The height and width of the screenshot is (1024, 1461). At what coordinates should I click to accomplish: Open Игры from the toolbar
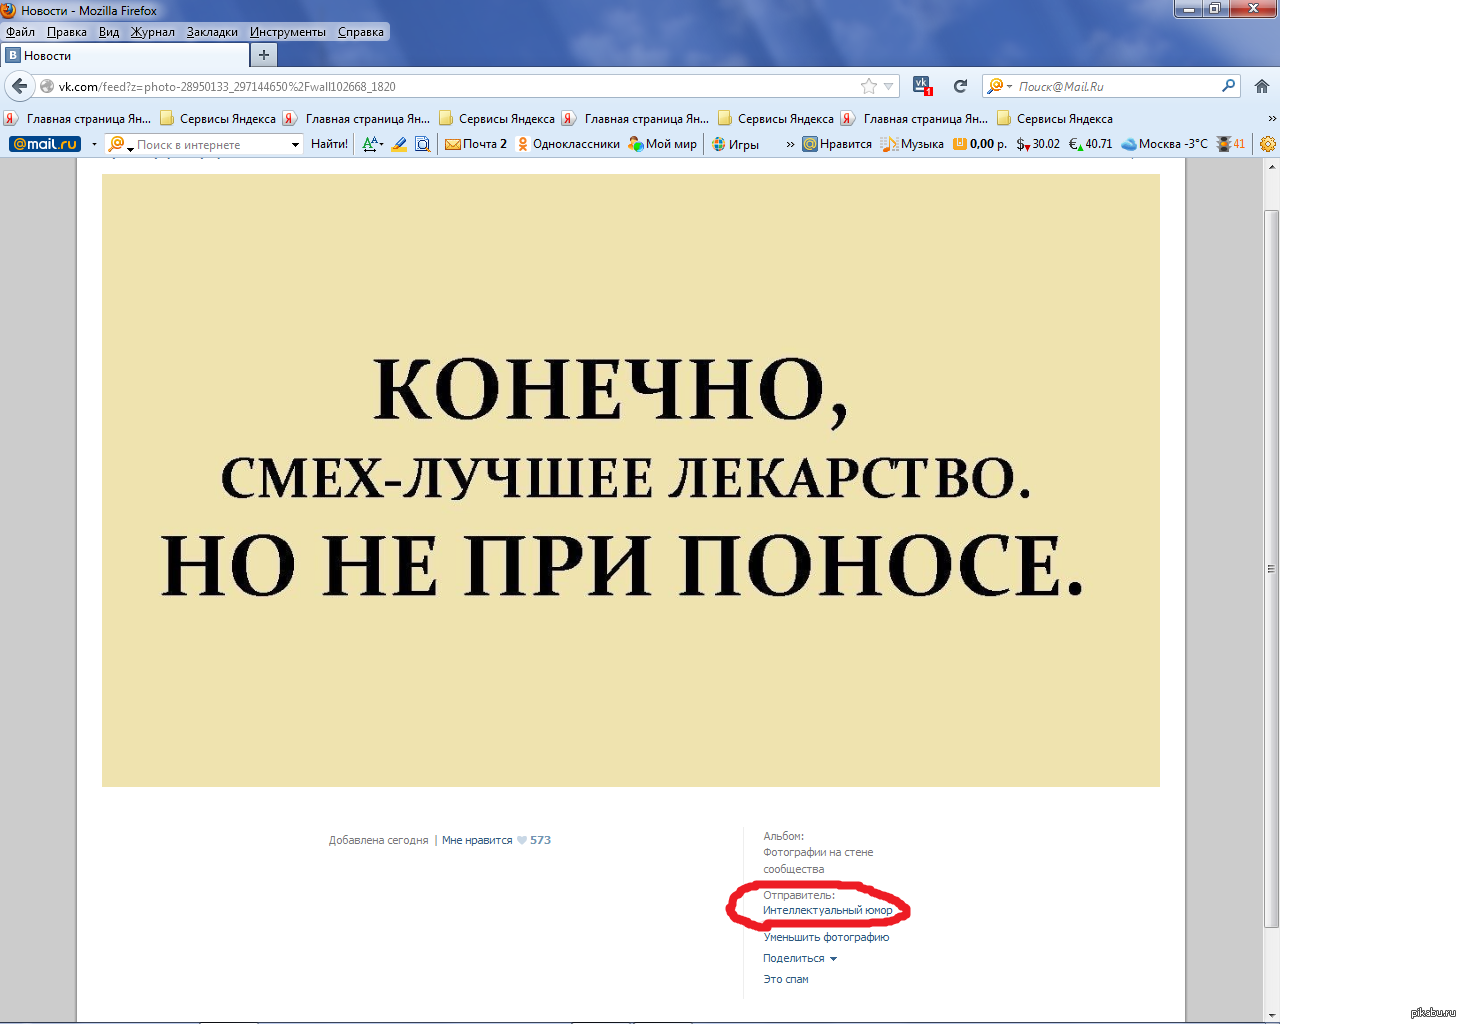pos(735,144)
